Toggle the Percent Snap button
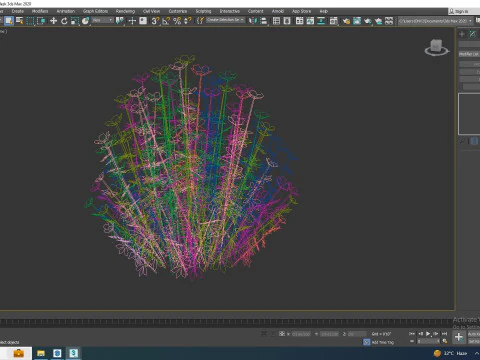This screenshot has height=360, width=480. [x=177, y=21]
